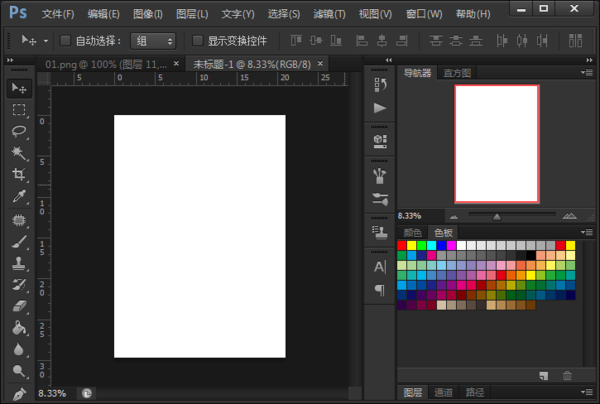Align vertical centers in options bar
The width and height of the screenshot is (600, 404).
[x=316, y=41]
